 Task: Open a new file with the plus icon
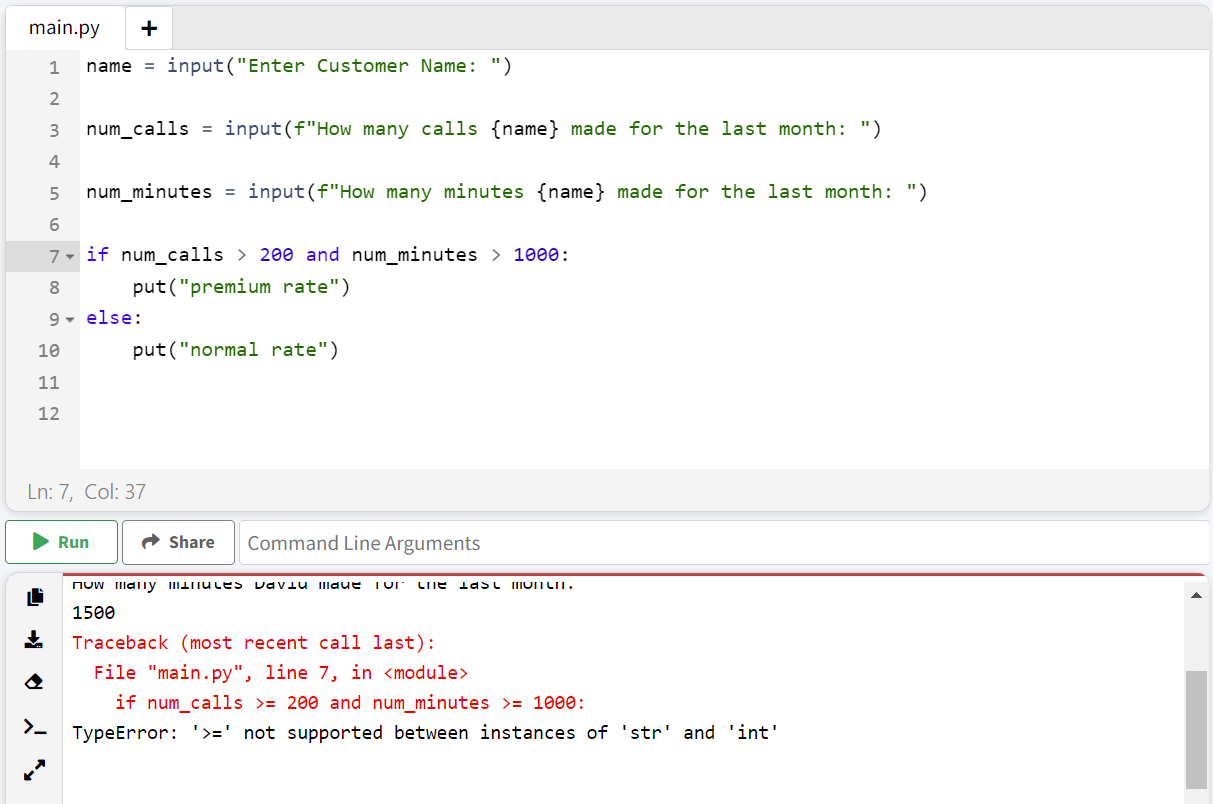coord(148,28)
